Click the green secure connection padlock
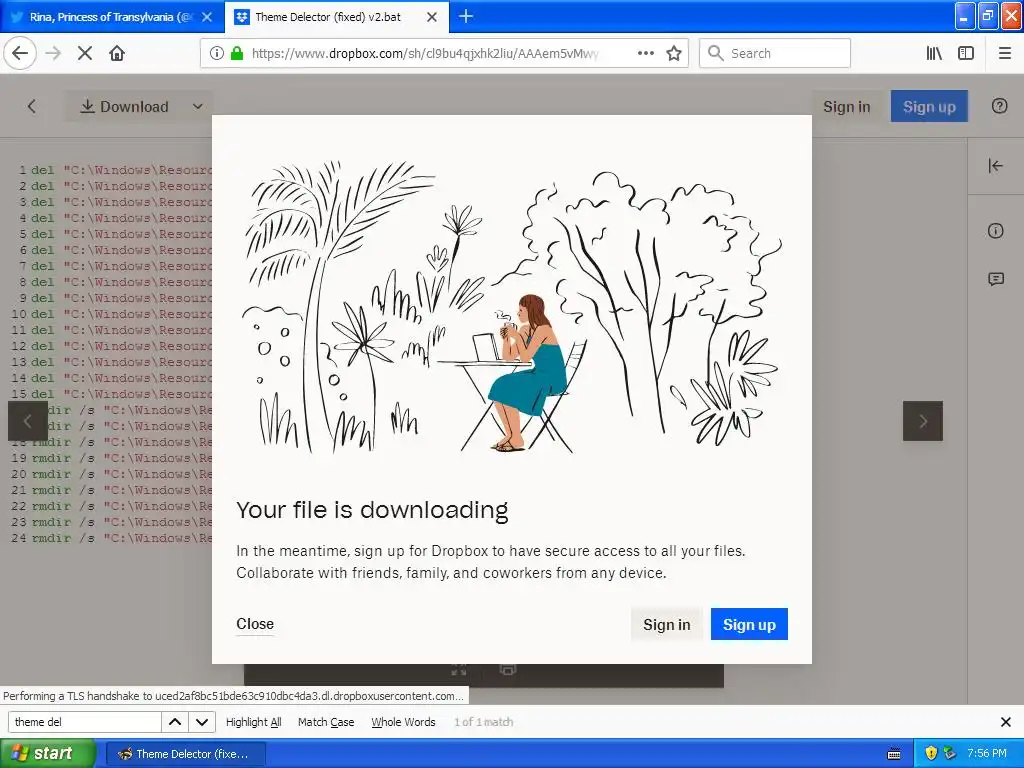 point(237,53)
